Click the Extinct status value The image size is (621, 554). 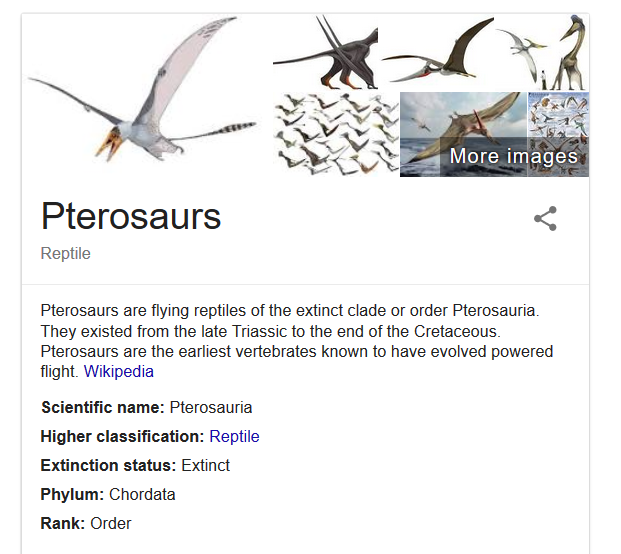(x=205, y=465)
